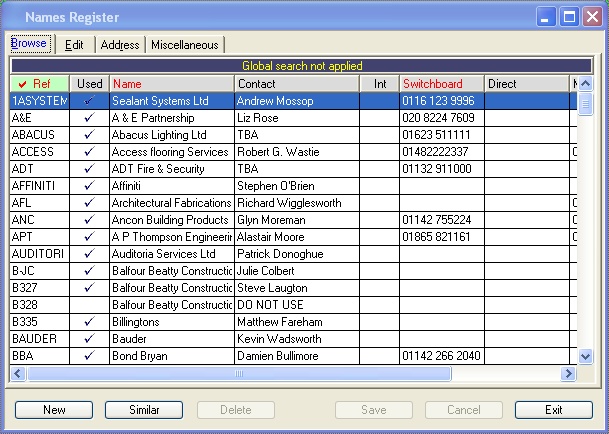
Task: Toggle Used checkmark for A&E row
Action: (90, 118)
